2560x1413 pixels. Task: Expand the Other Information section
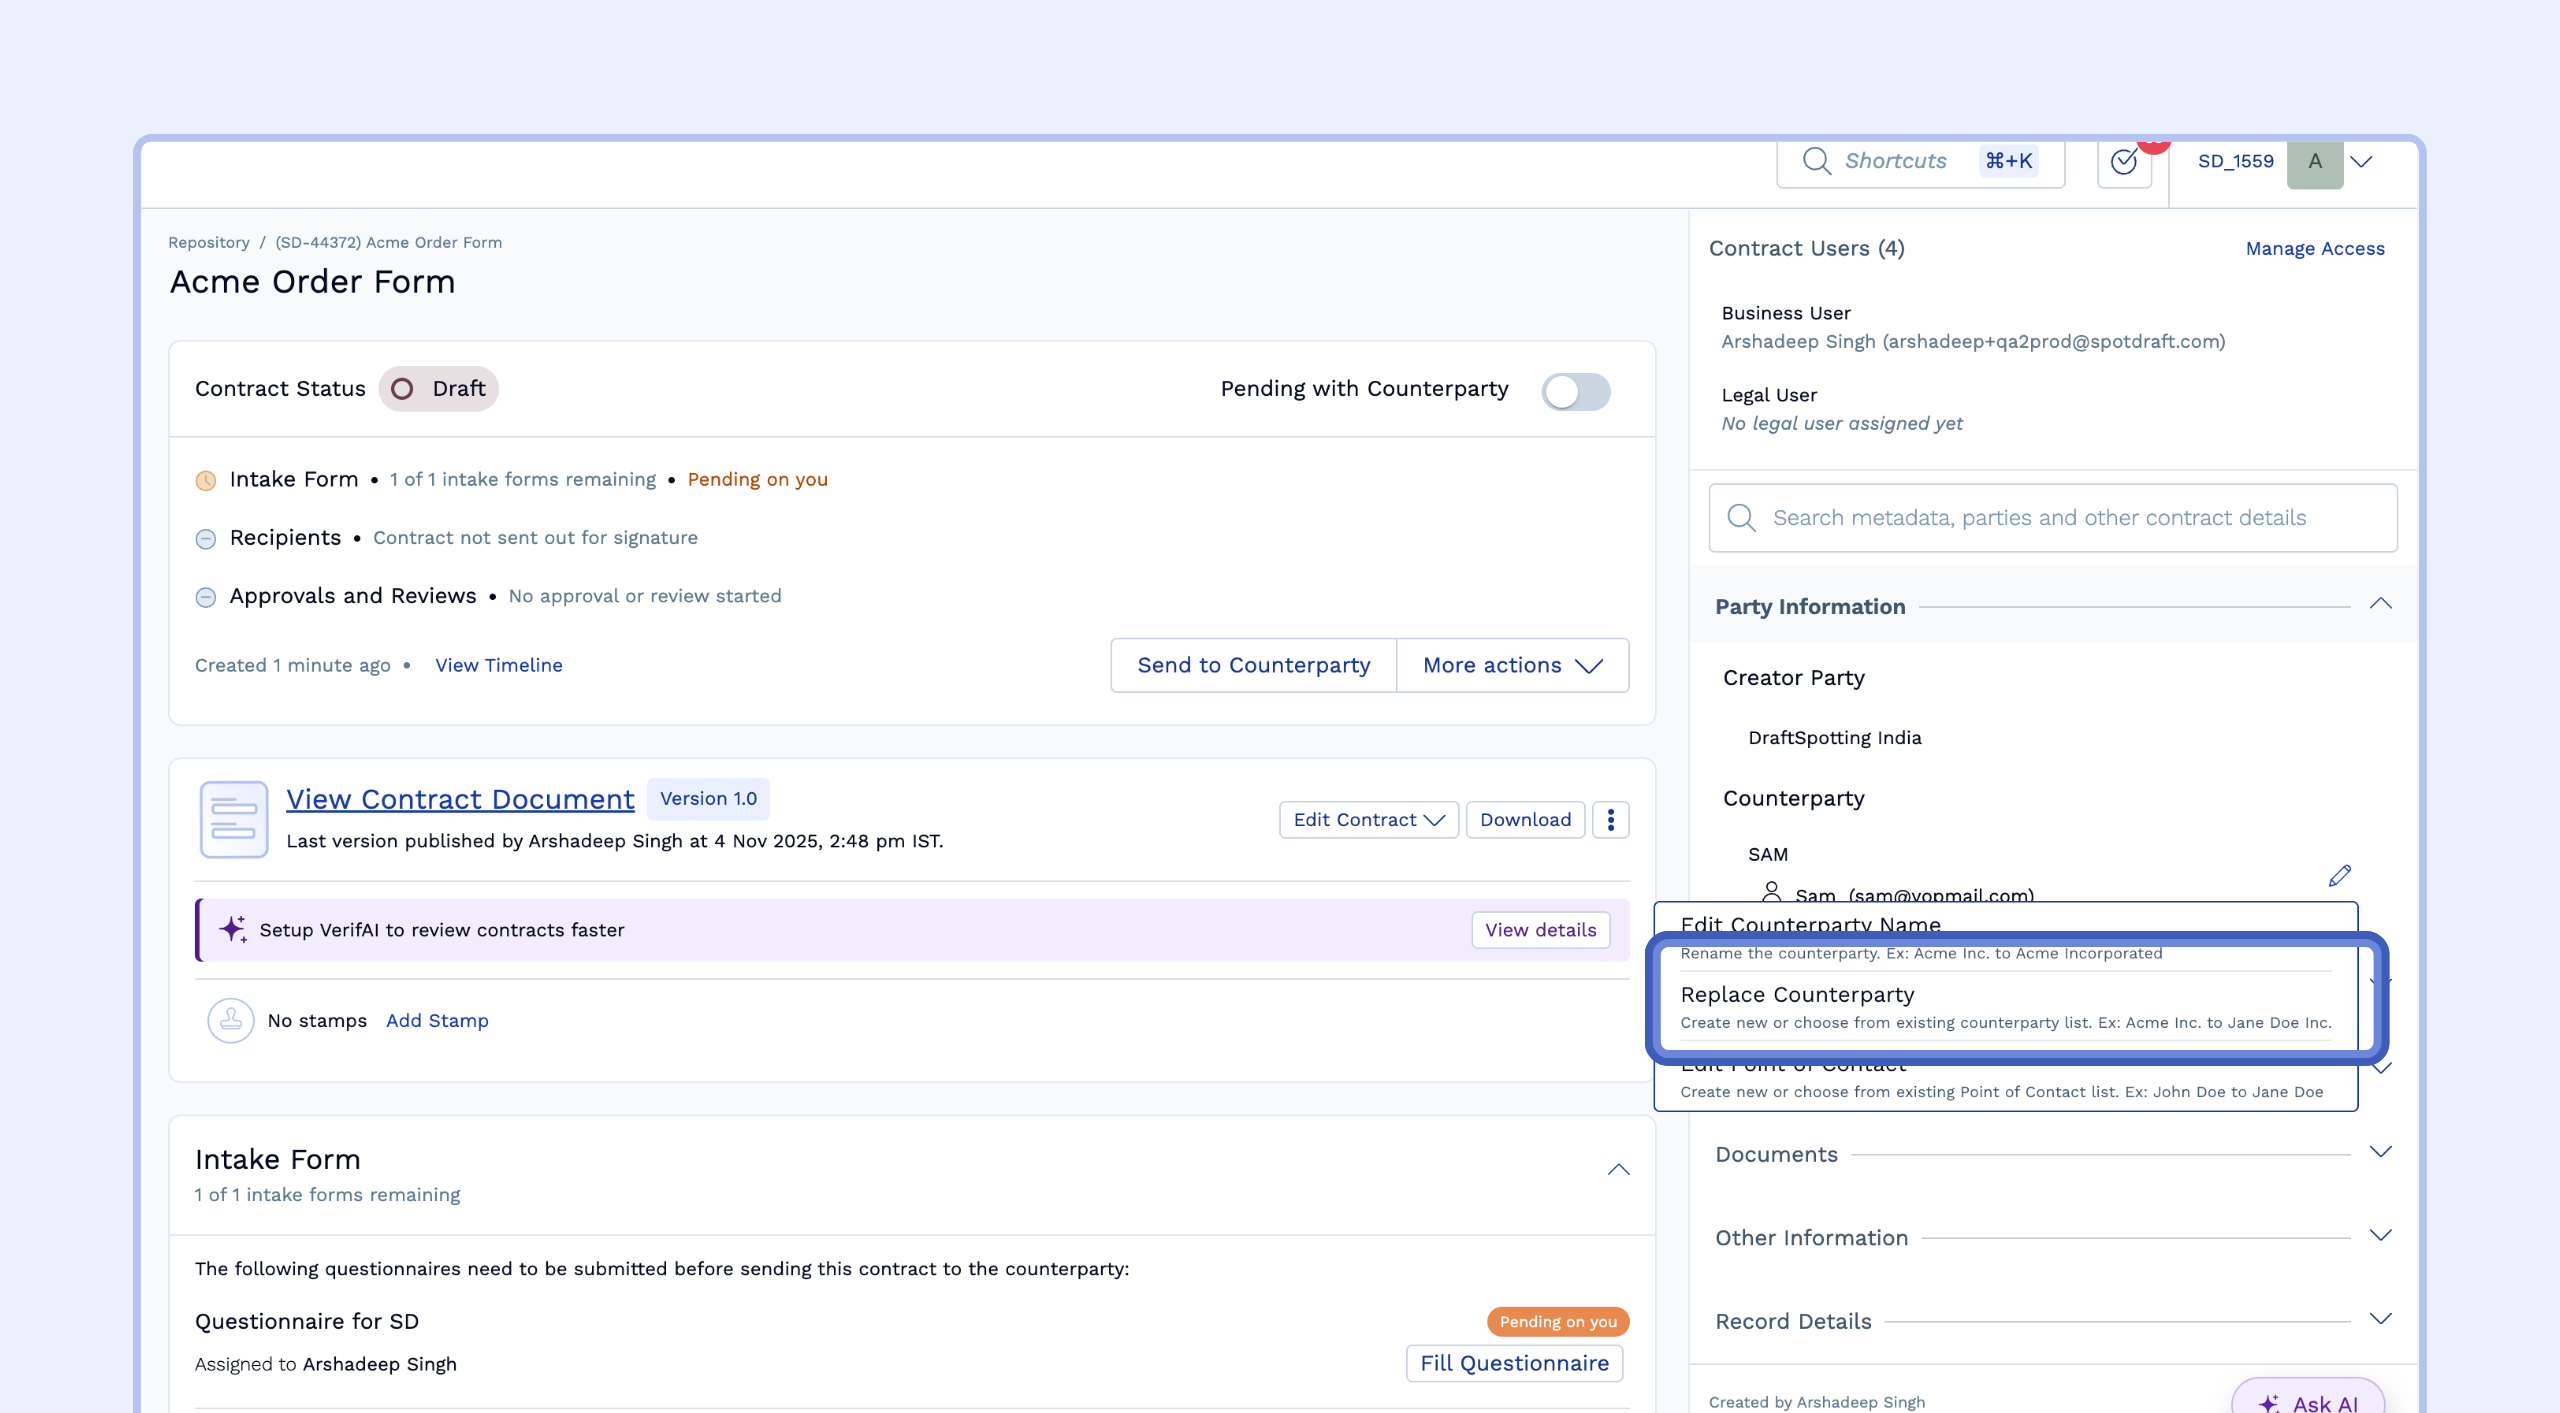(x=2380, y=1236)
